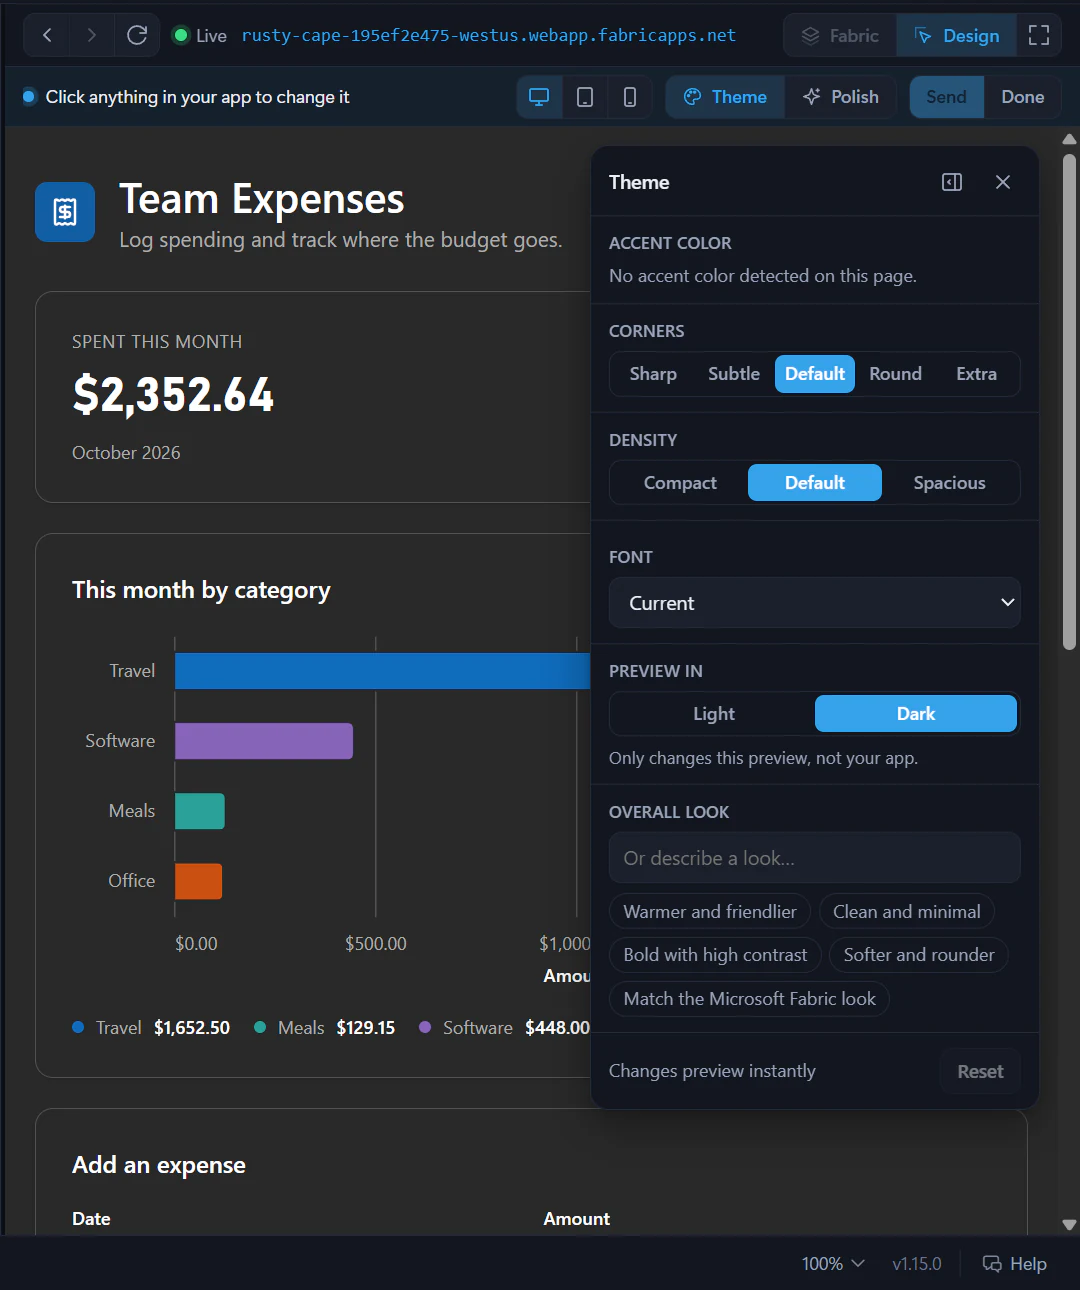Click 'This month by category' heading
This screenshot has width=1080, height=1290.
click(201, 590)
